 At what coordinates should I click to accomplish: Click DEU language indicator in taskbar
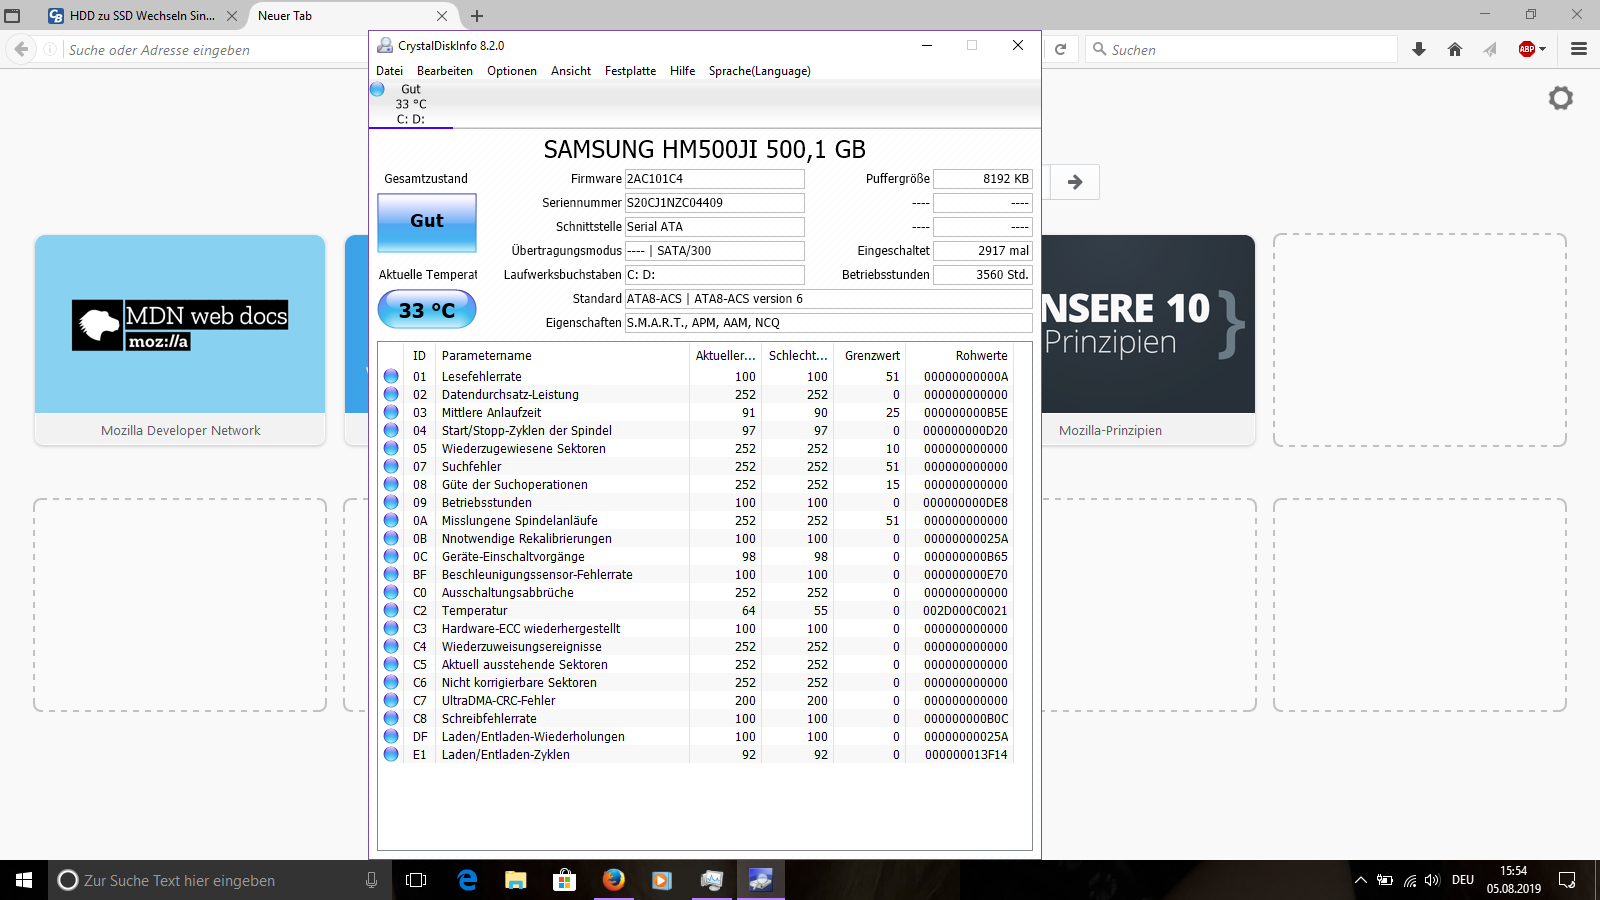point(1463,880)
